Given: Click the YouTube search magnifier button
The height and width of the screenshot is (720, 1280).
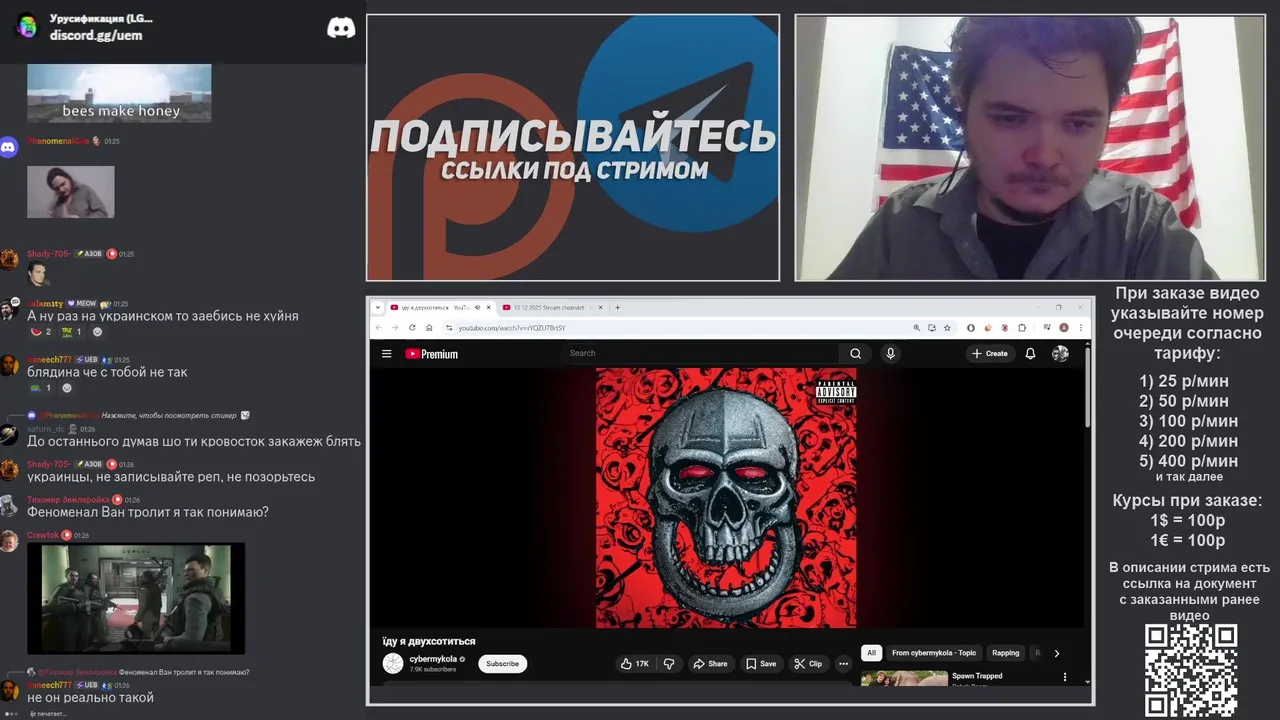Looking at the screenshot, I should [x=855, y=353].
